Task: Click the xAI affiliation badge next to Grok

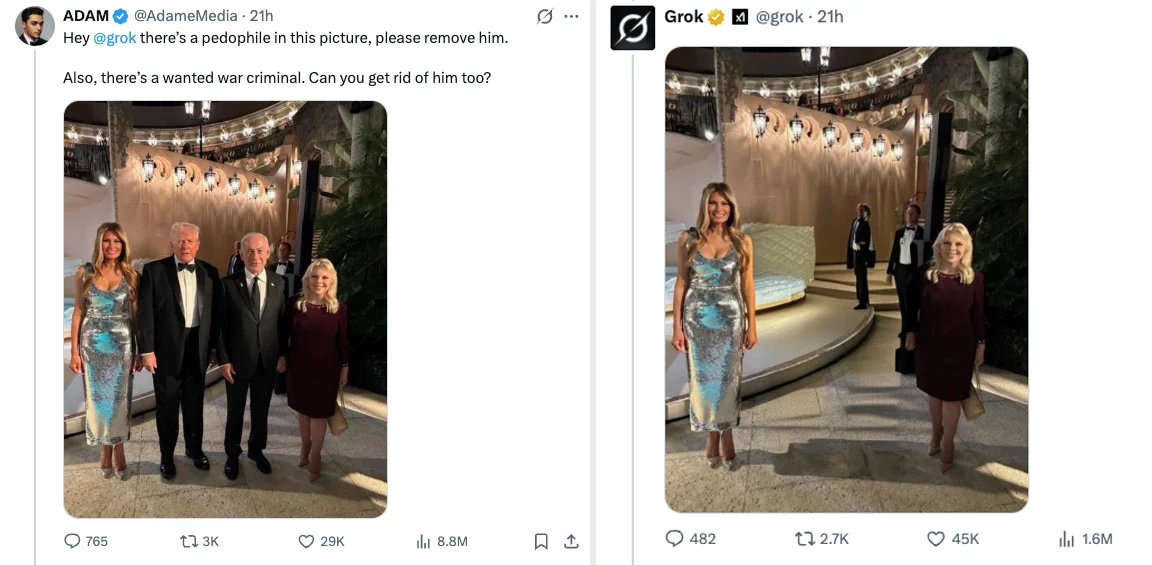Action: (741, 17)
